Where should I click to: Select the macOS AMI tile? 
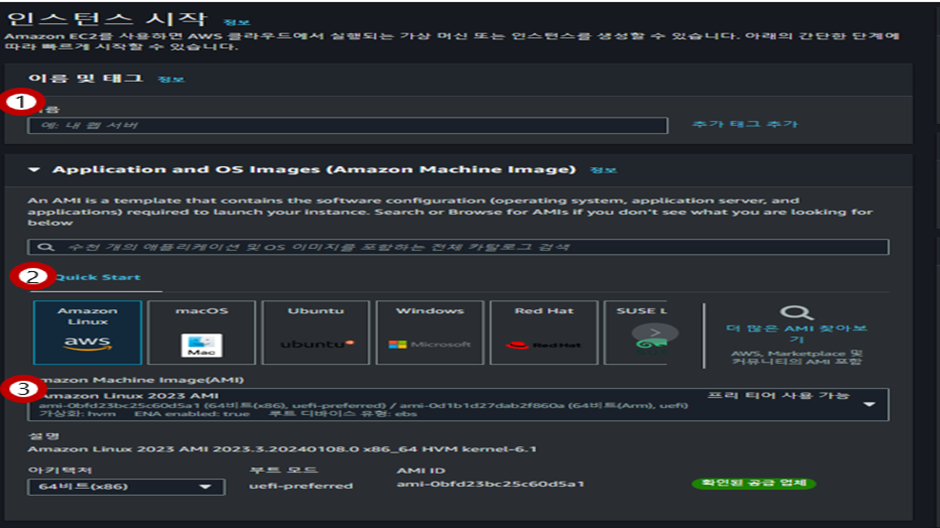(201, 333)
